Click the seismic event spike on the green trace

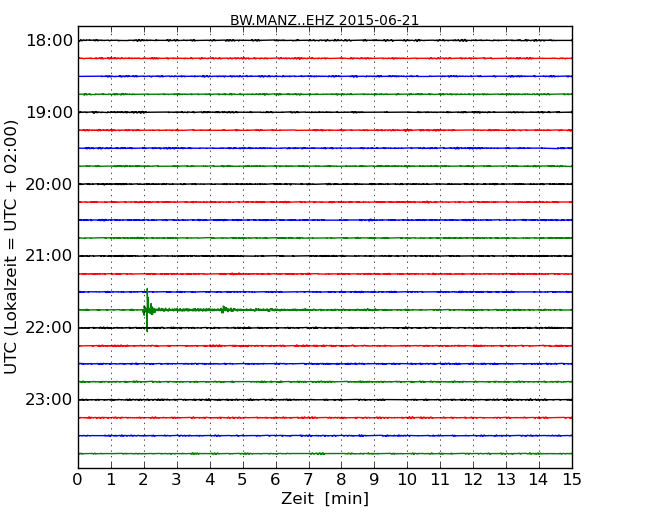(147, 310)
